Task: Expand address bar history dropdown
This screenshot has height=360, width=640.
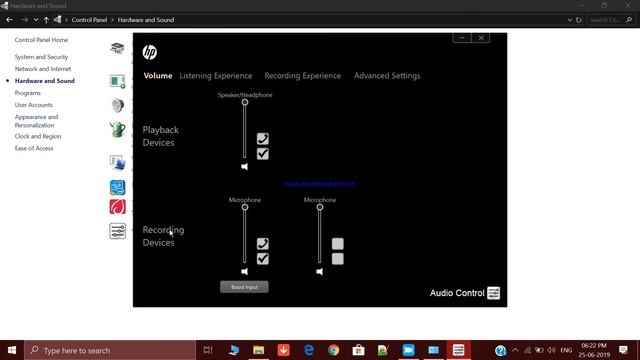Action: (569, 20)
